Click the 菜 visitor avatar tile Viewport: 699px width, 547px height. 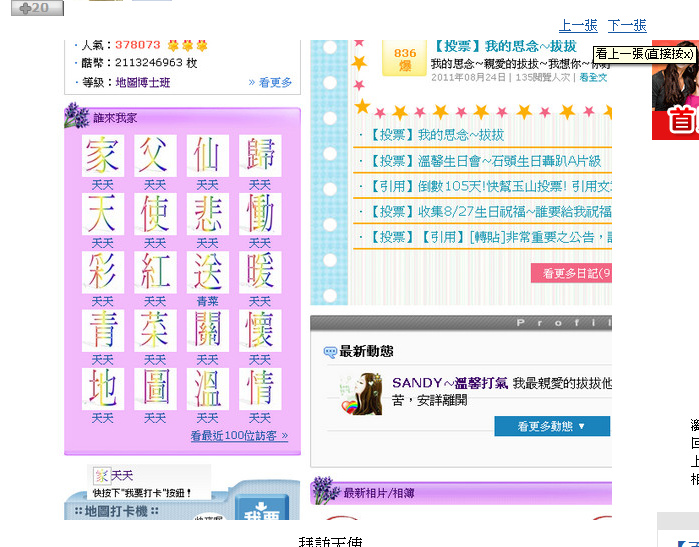click(x=155, y=331)
